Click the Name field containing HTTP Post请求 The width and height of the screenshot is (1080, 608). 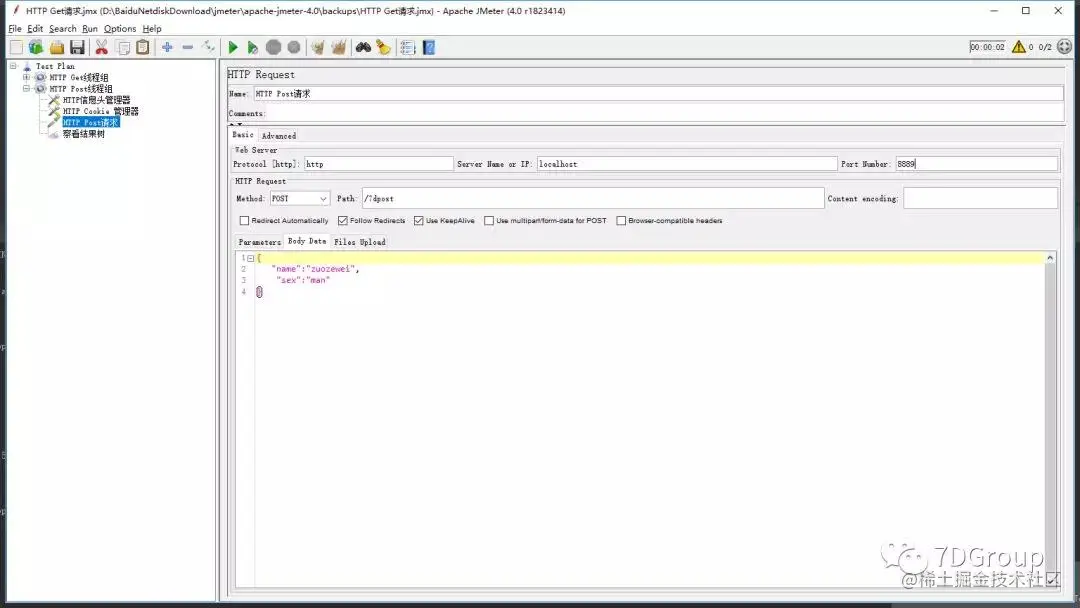click(658, 94)
